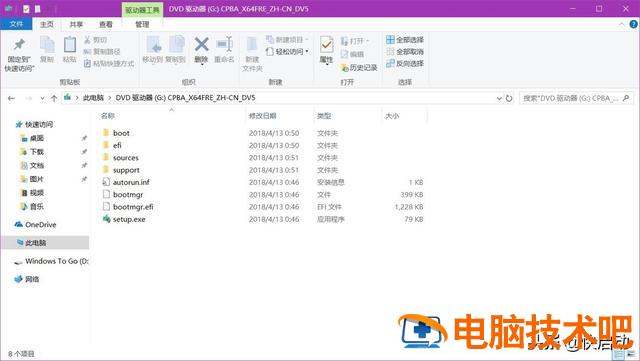Click the New folder icon

[252, 45]
